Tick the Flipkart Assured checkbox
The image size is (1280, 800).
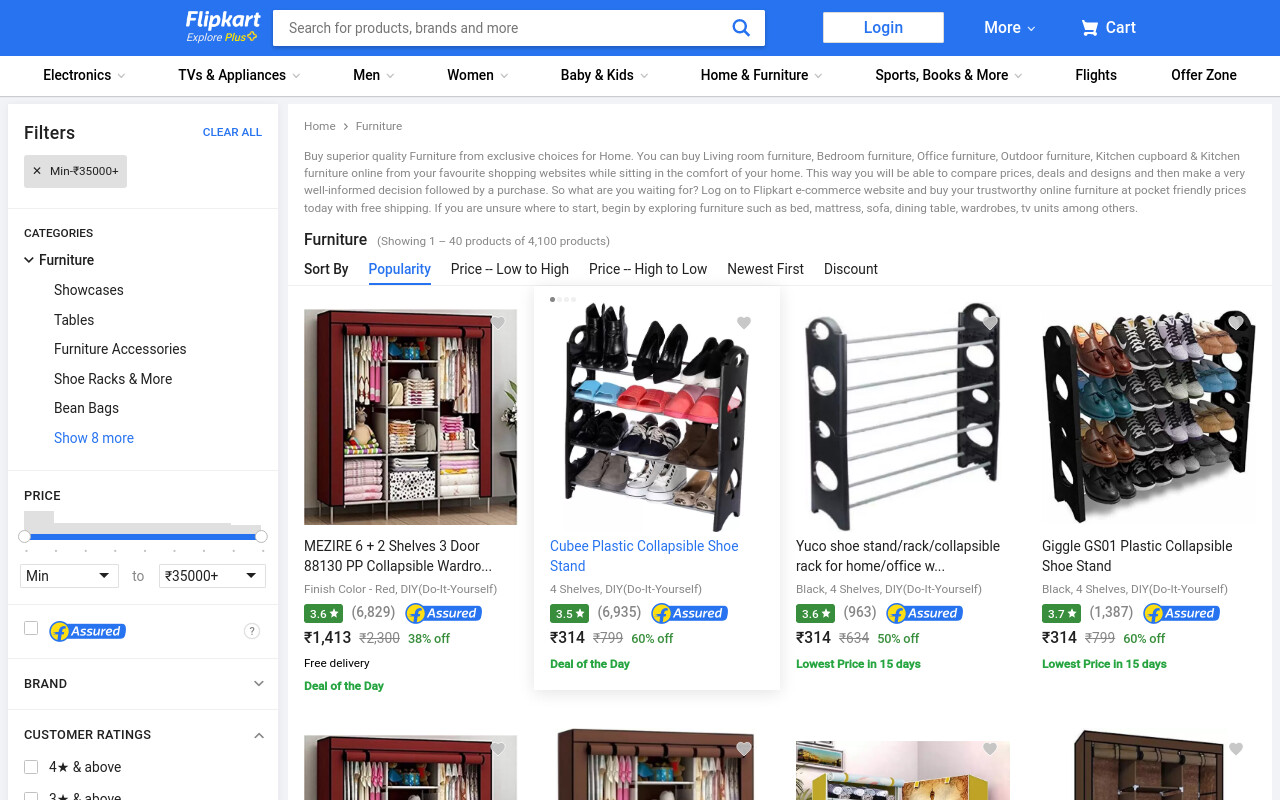[x=31, y=628]
